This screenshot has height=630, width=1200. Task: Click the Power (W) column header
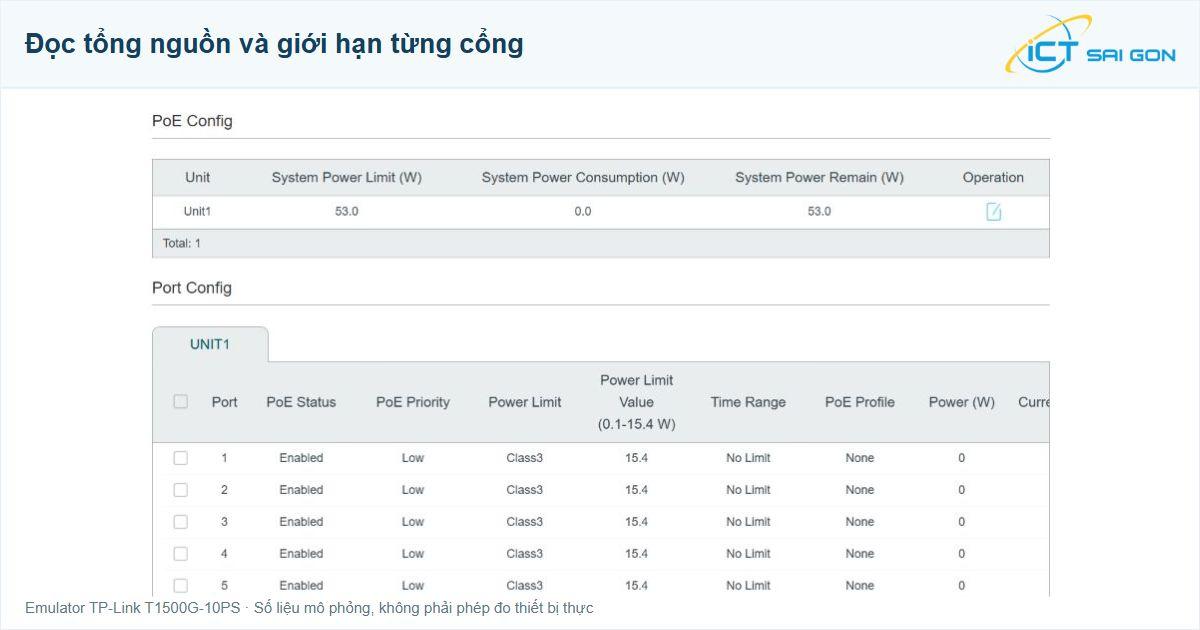pos(962,402)
